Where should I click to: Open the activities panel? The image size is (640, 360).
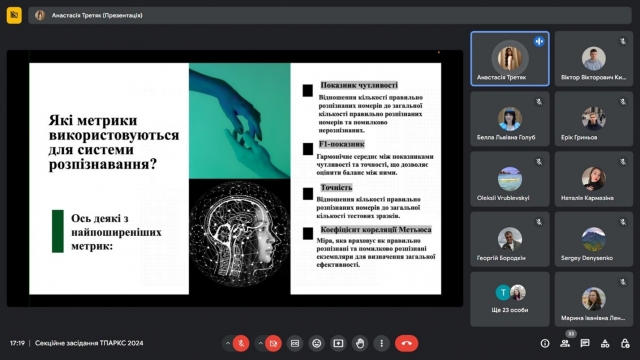[x=605, y=343]
